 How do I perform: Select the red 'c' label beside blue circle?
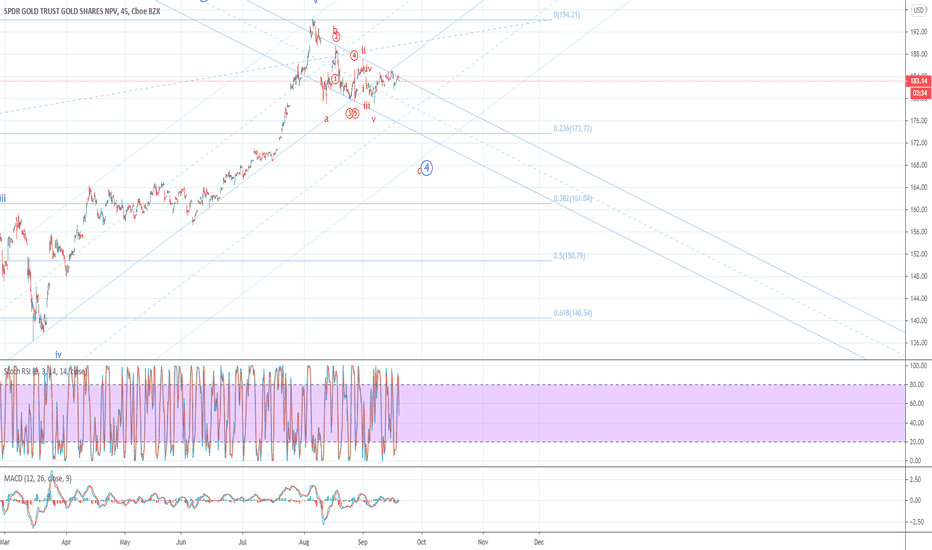(419, 171)
